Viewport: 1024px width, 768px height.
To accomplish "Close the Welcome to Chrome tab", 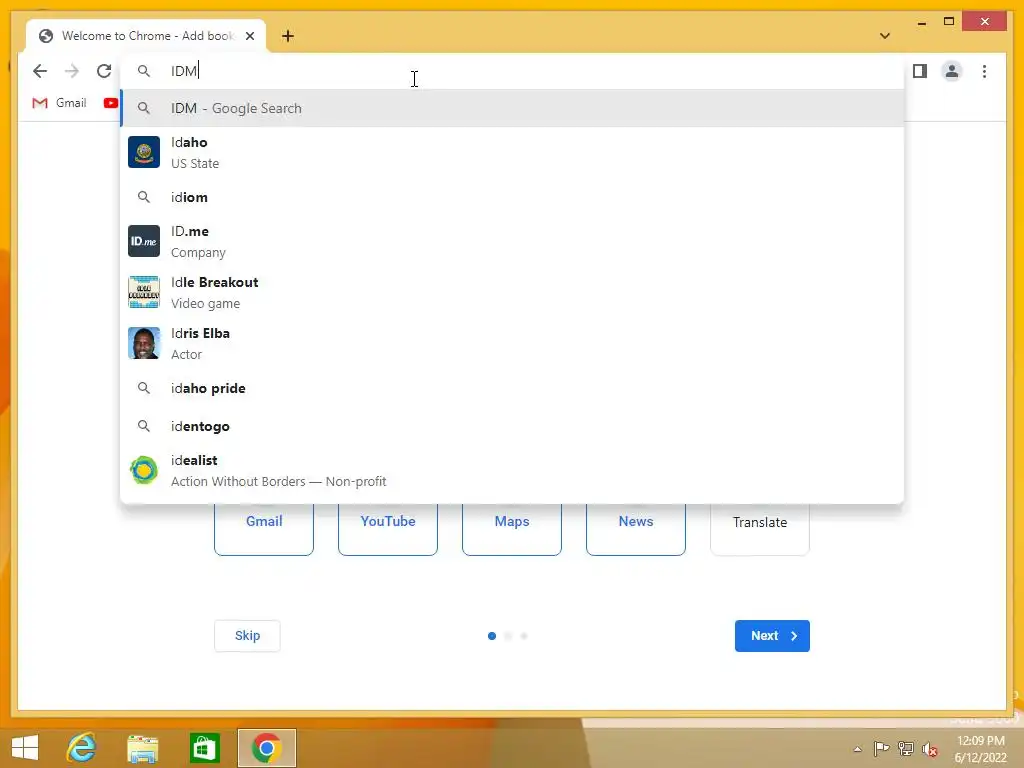I will tap(249, 36).
